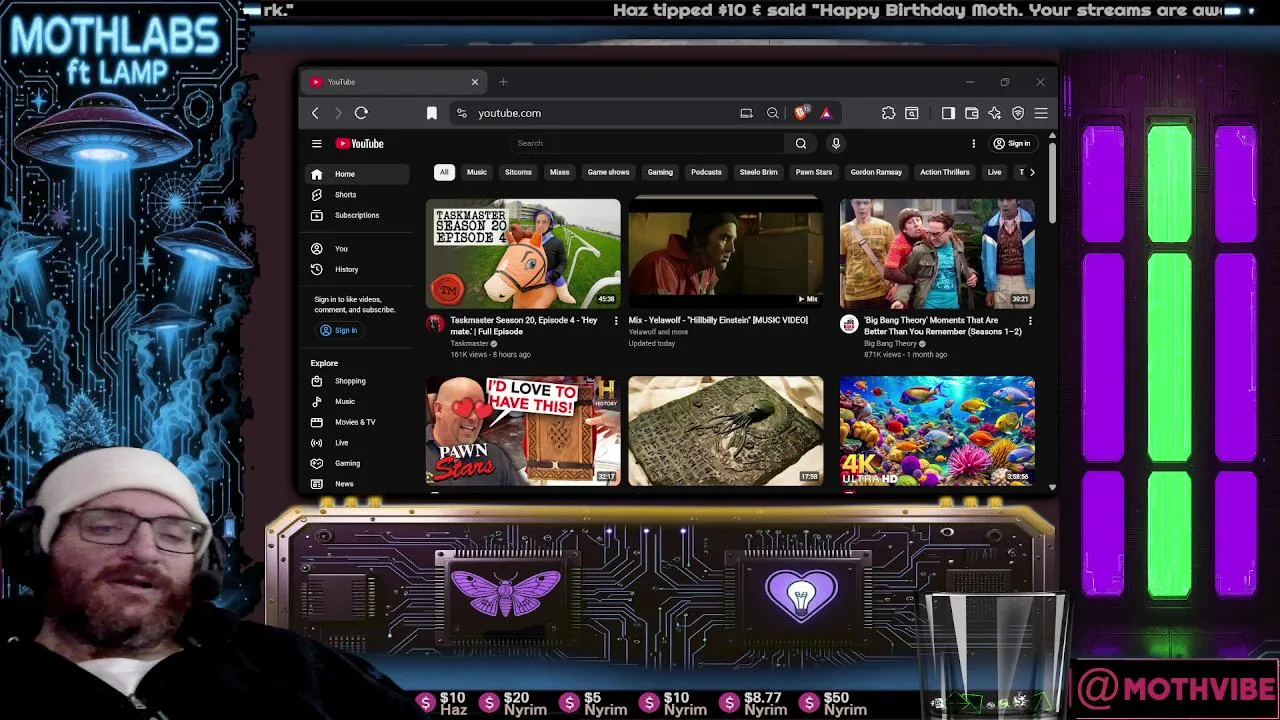Select the Steelo Brim filter chip
The height and width of the screenshot is (720, 1280).
758,172
